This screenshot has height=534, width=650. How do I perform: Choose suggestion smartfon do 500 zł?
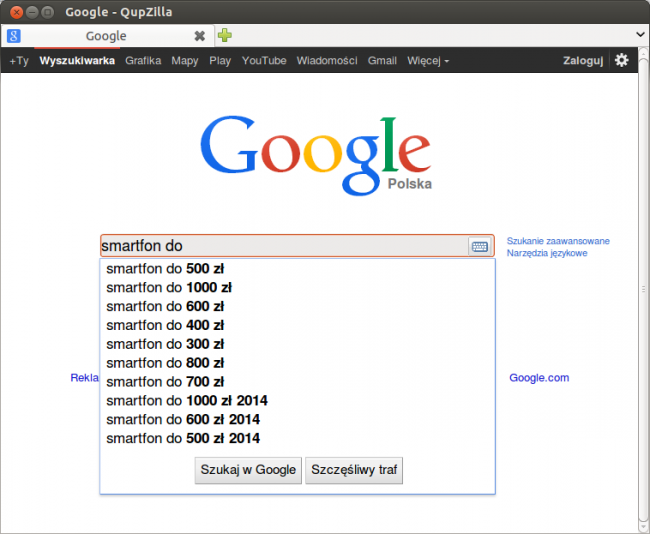pos(298,269)
